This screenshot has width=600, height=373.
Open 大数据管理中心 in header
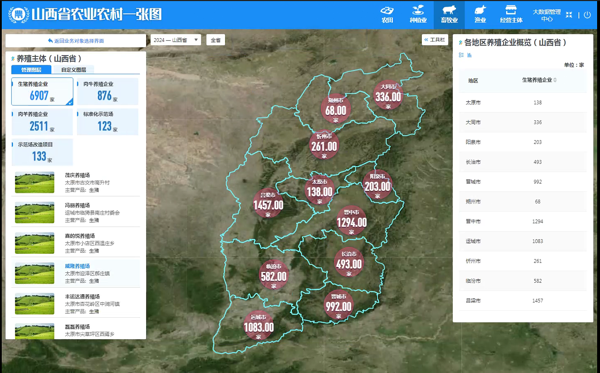546,15
